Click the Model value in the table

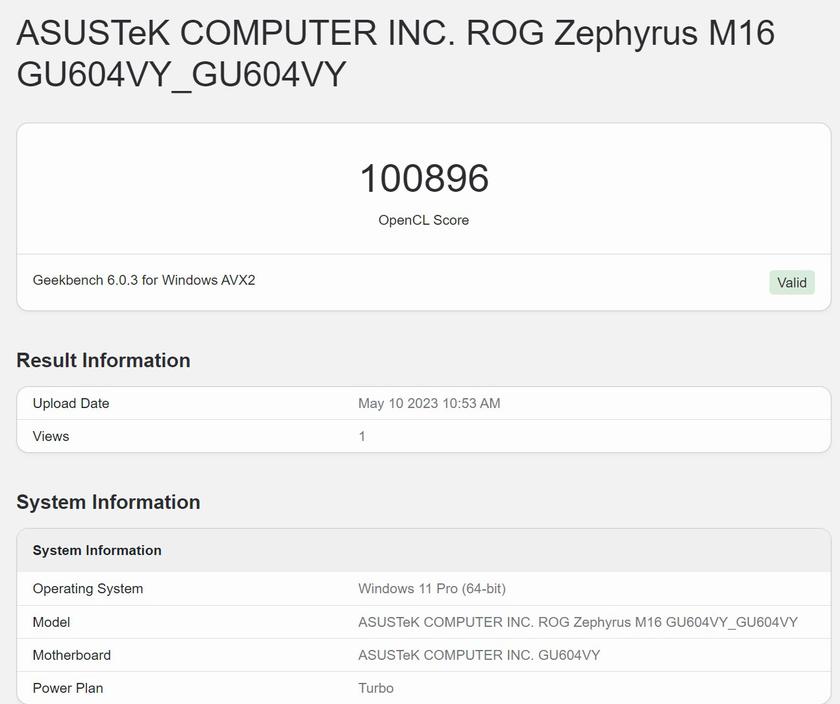(x=578, y=622)
